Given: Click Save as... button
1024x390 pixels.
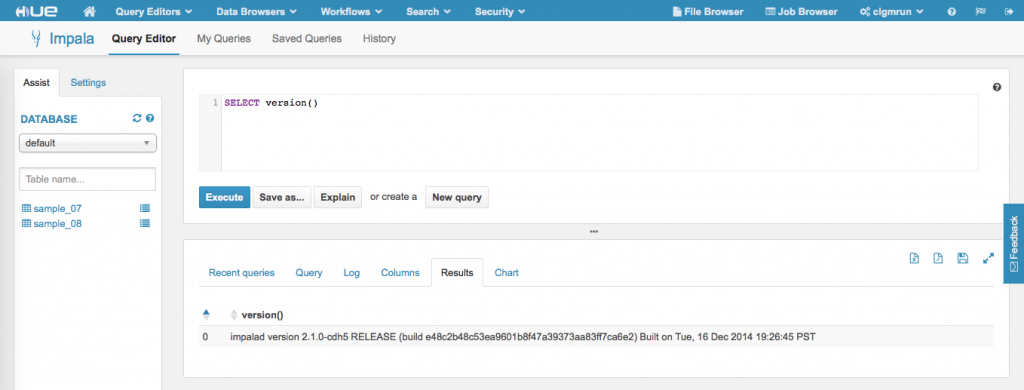Looking at the screenshot, I should point(281,197).
